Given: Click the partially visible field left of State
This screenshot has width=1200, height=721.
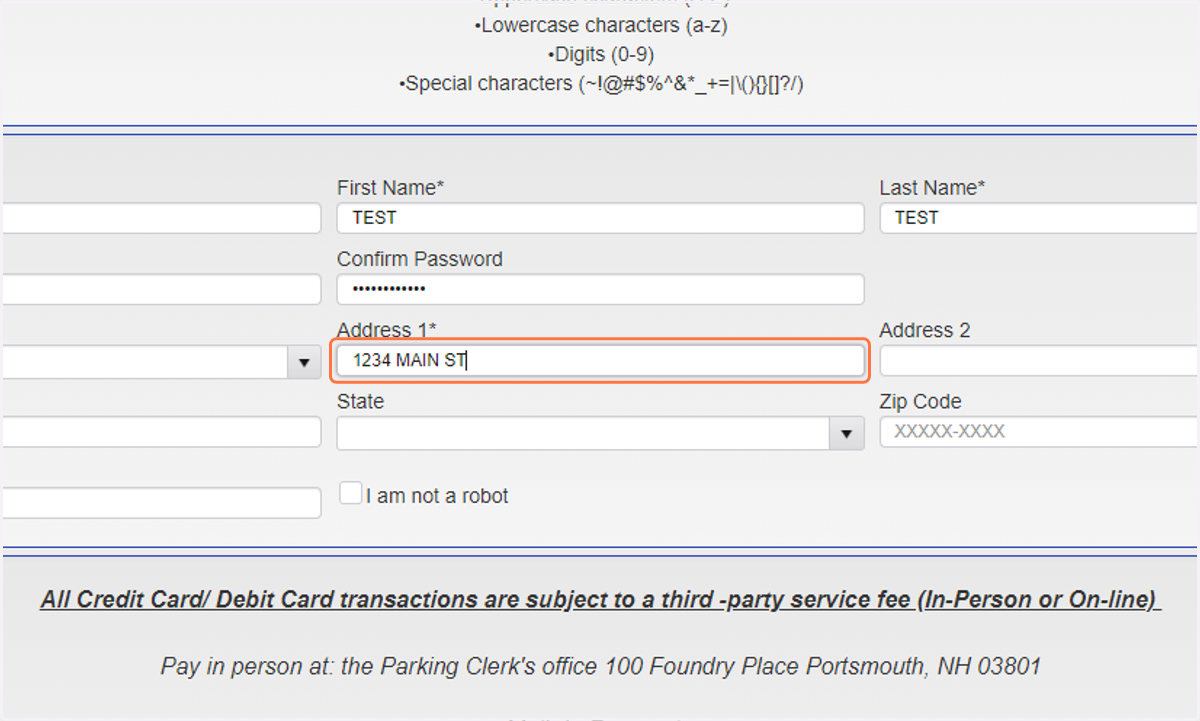Looking at the screenshot, I should coord(161,432).
